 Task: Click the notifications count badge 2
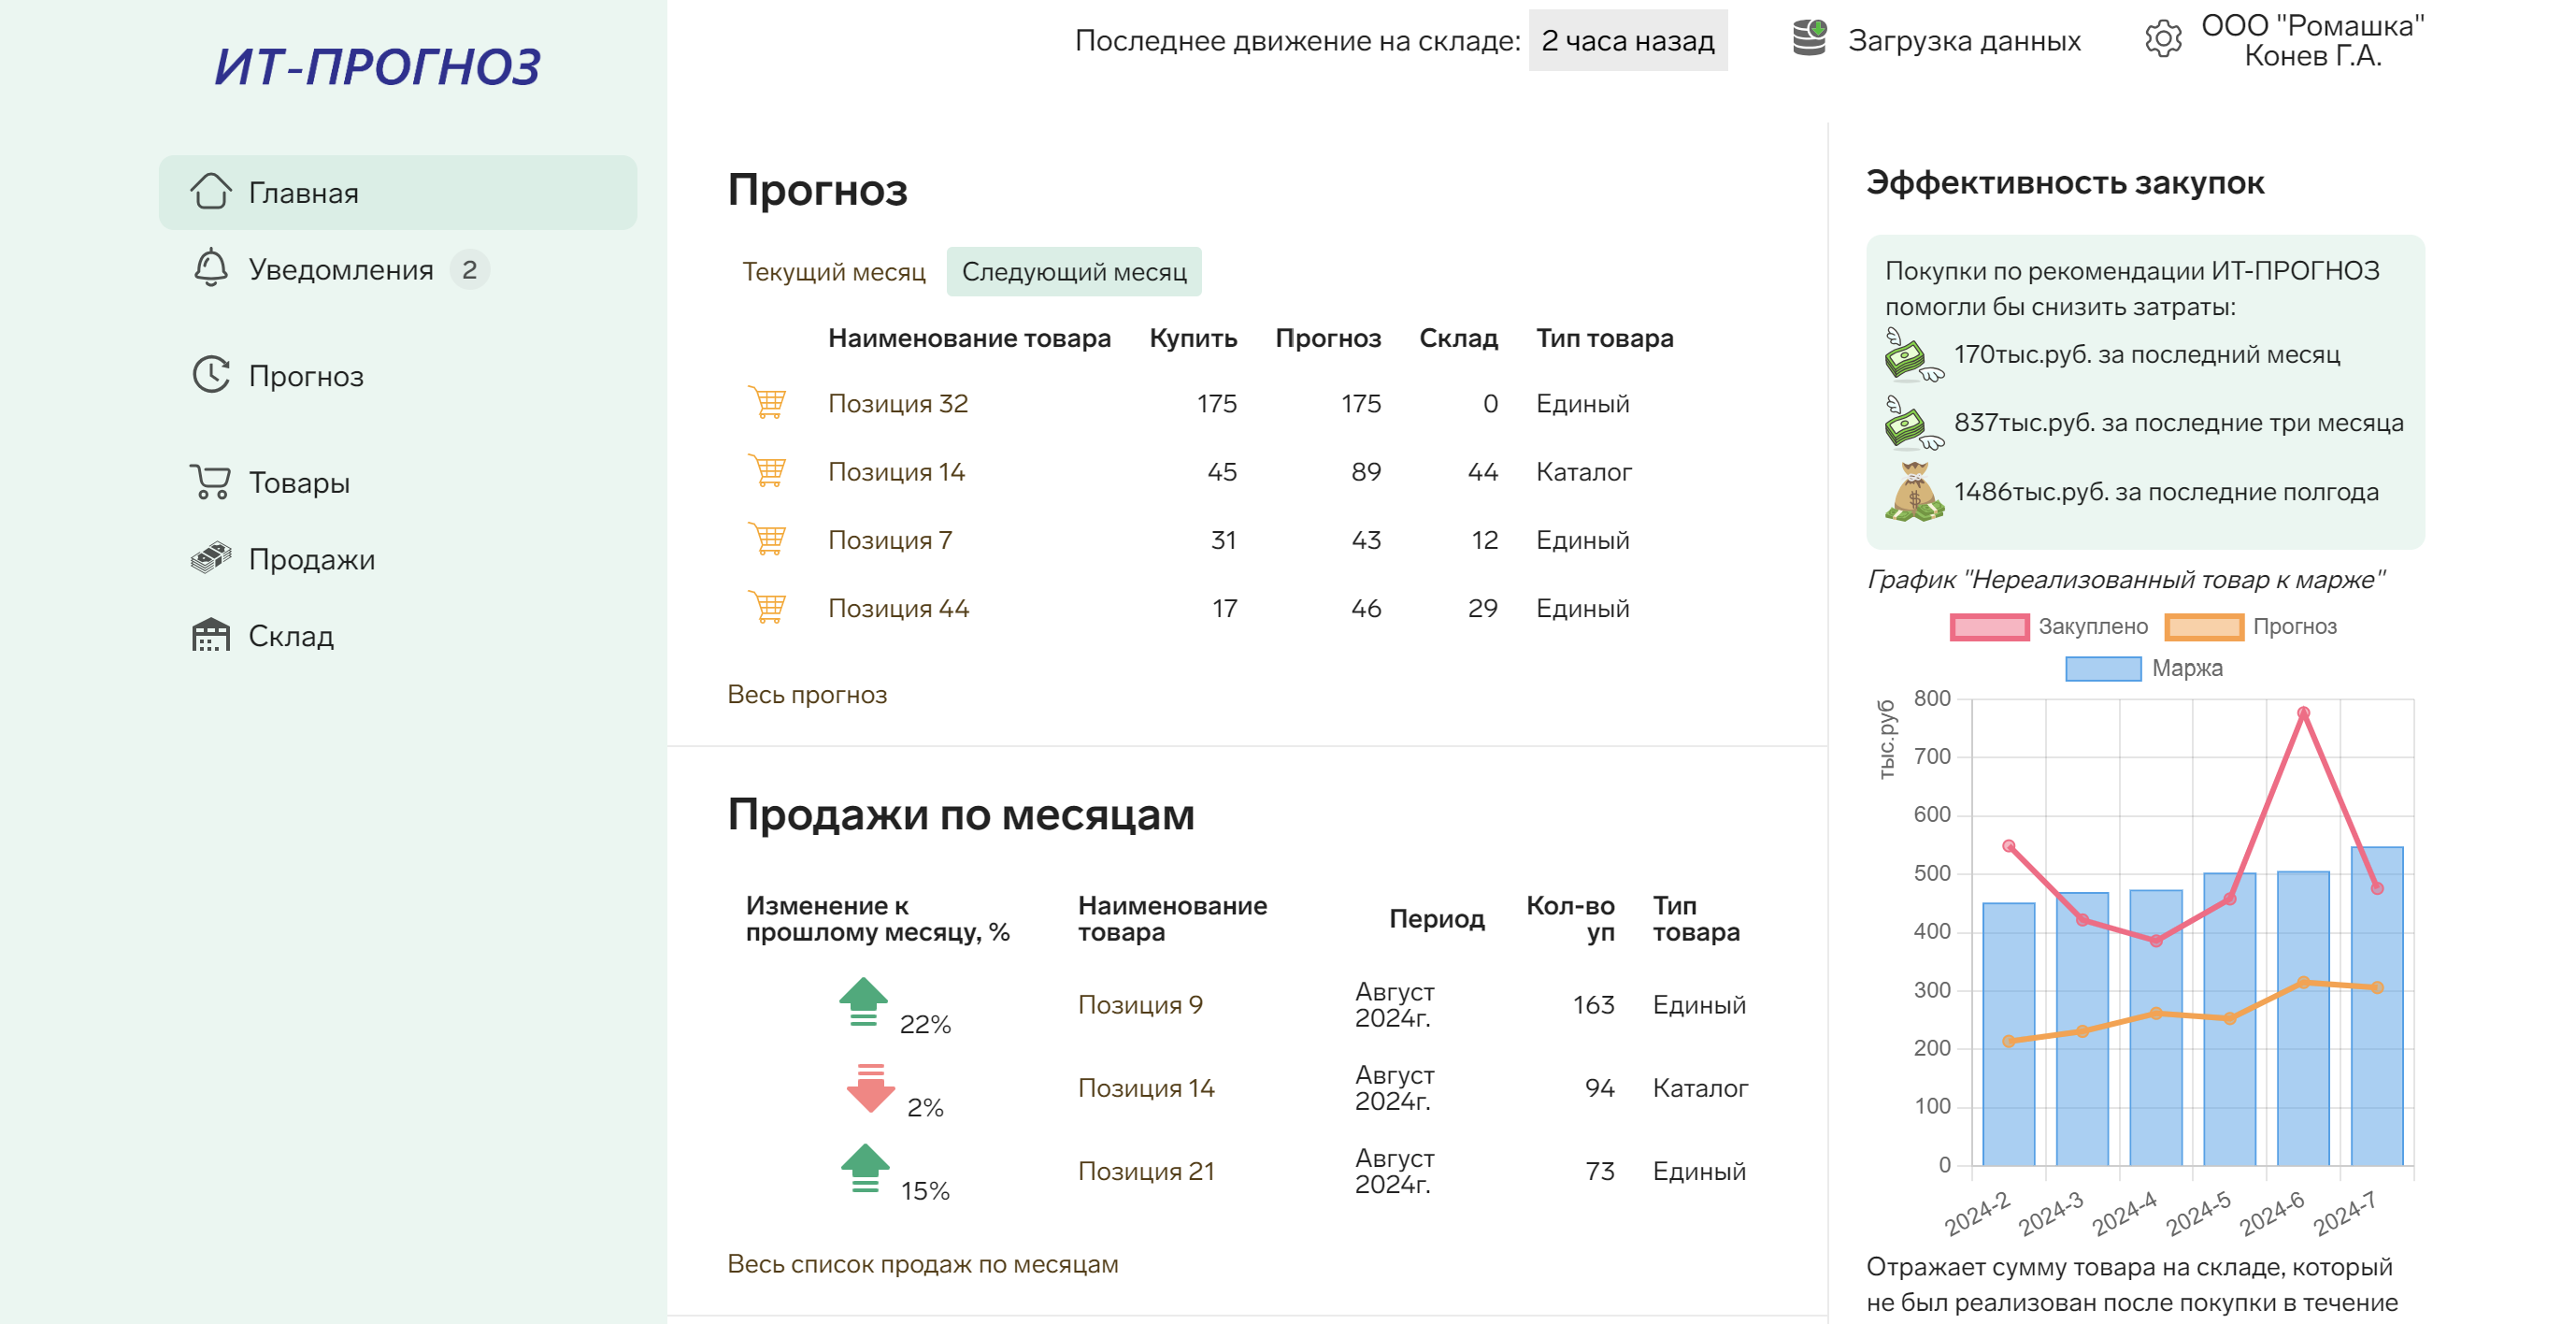tap(469, 269)
